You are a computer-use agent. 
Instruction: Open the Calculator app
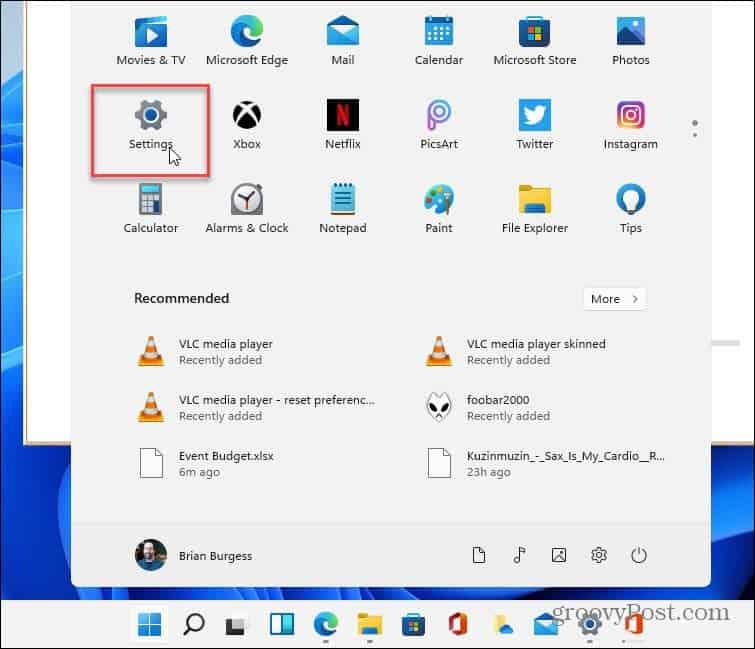point(151,208)
